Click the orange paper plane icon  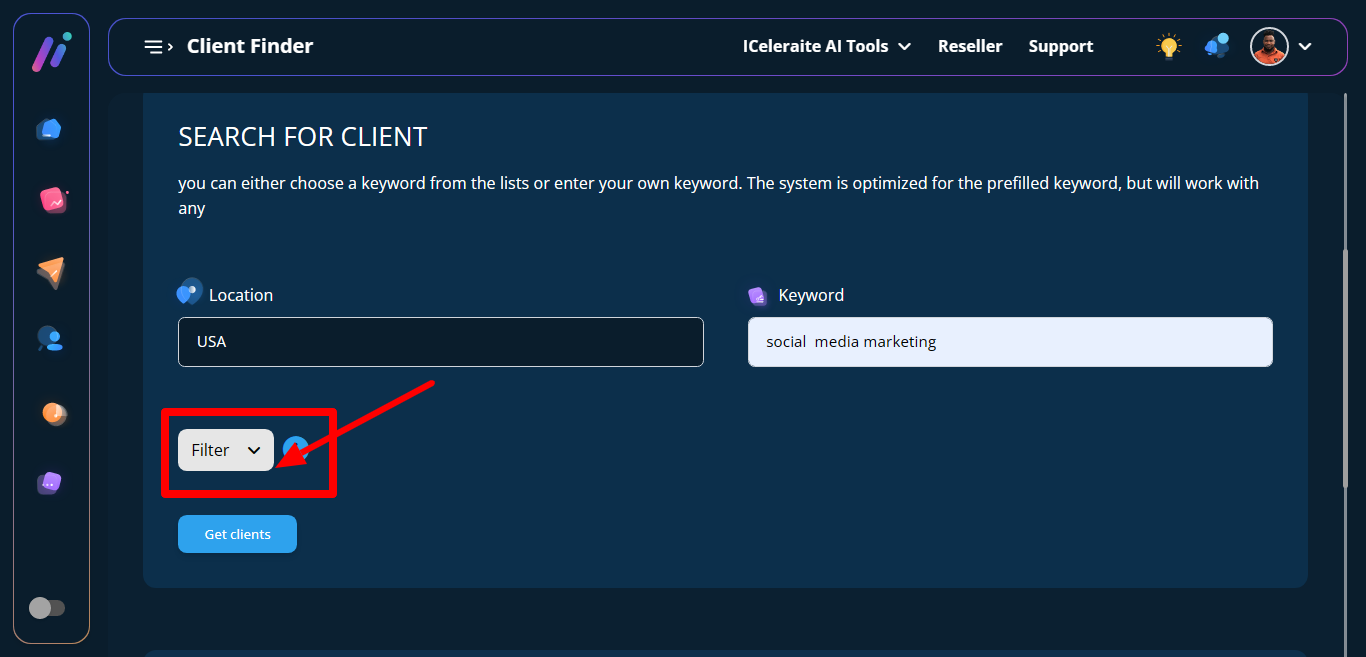51,272
